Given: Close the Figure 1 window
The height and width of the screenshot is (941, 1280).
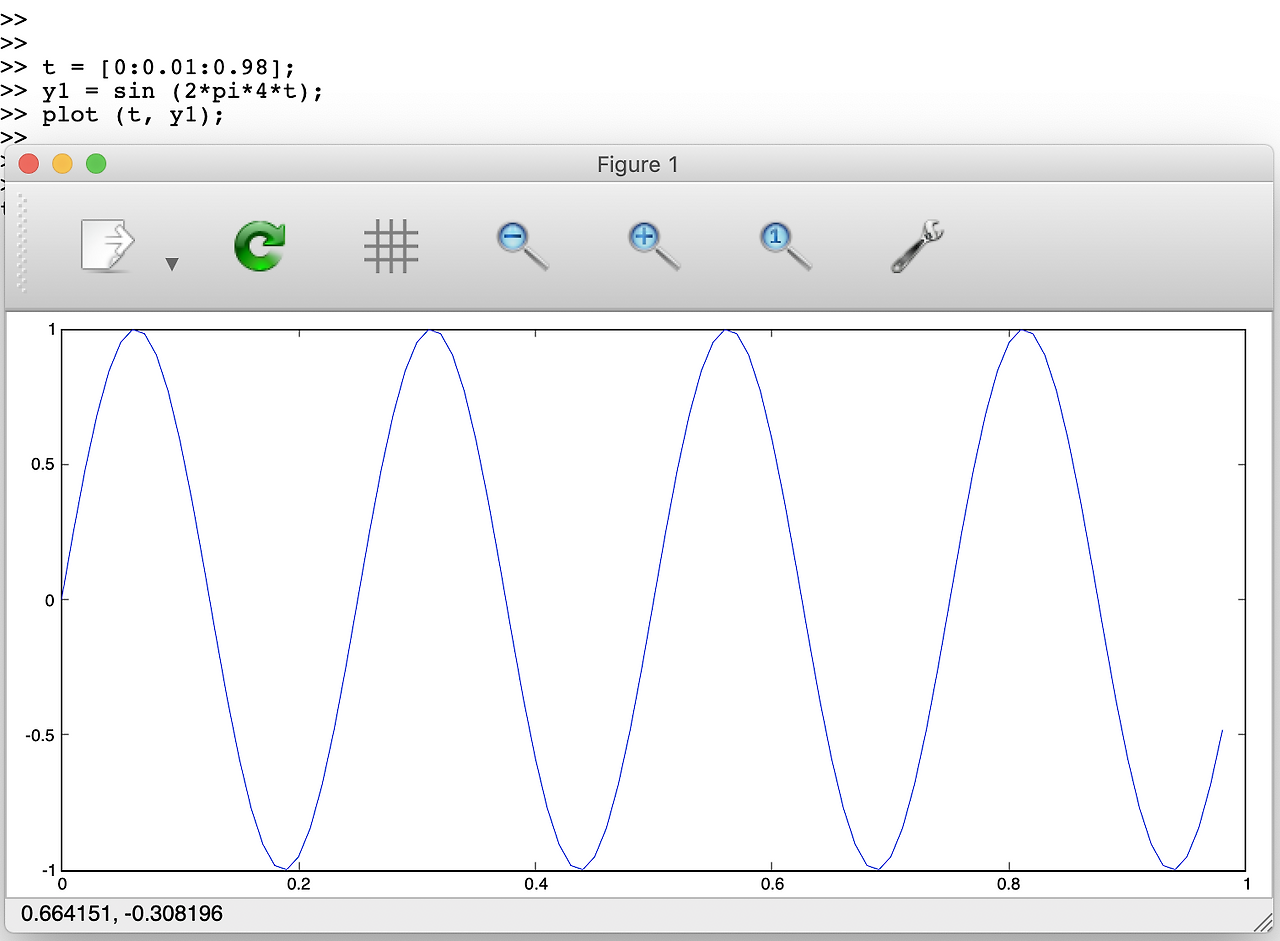Looking at the screenshot, I should [x=29, y=164].
